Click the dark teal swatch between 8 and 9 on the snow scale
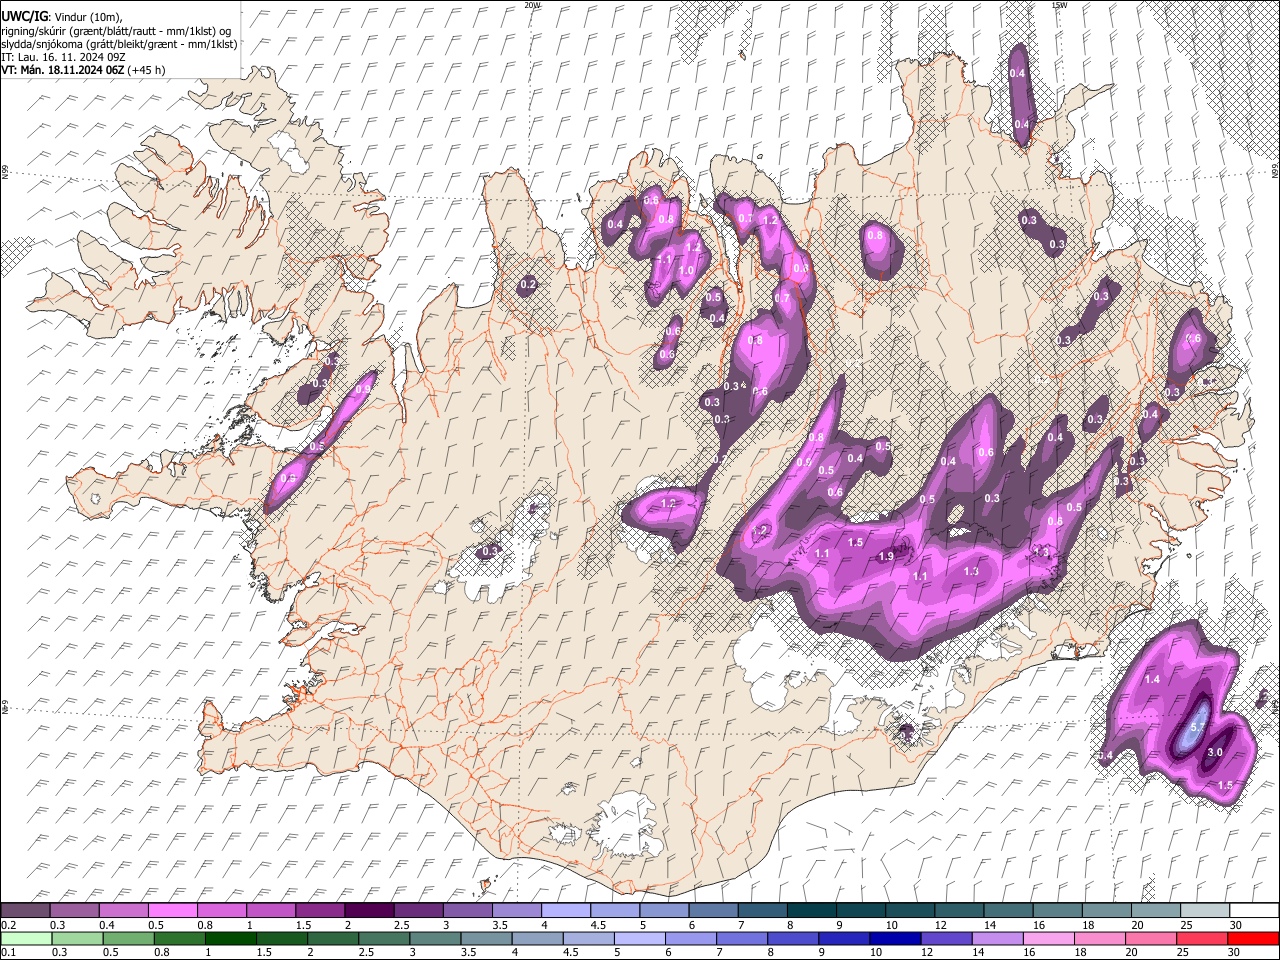 [811, 910]
